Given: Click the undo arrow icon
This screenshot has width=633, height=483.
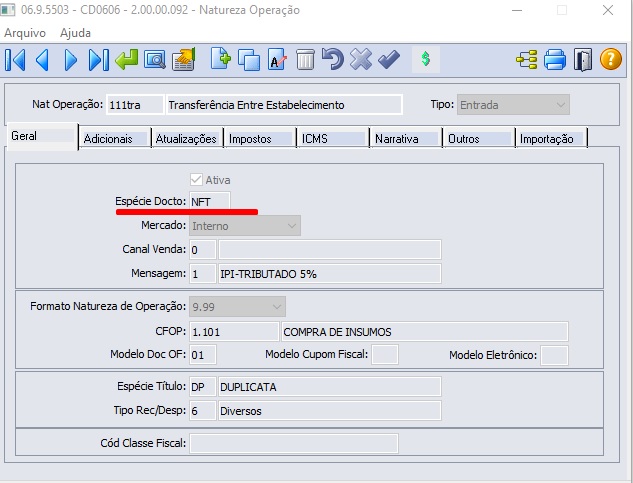Looking at the screenshot, I should click(333, 60).
